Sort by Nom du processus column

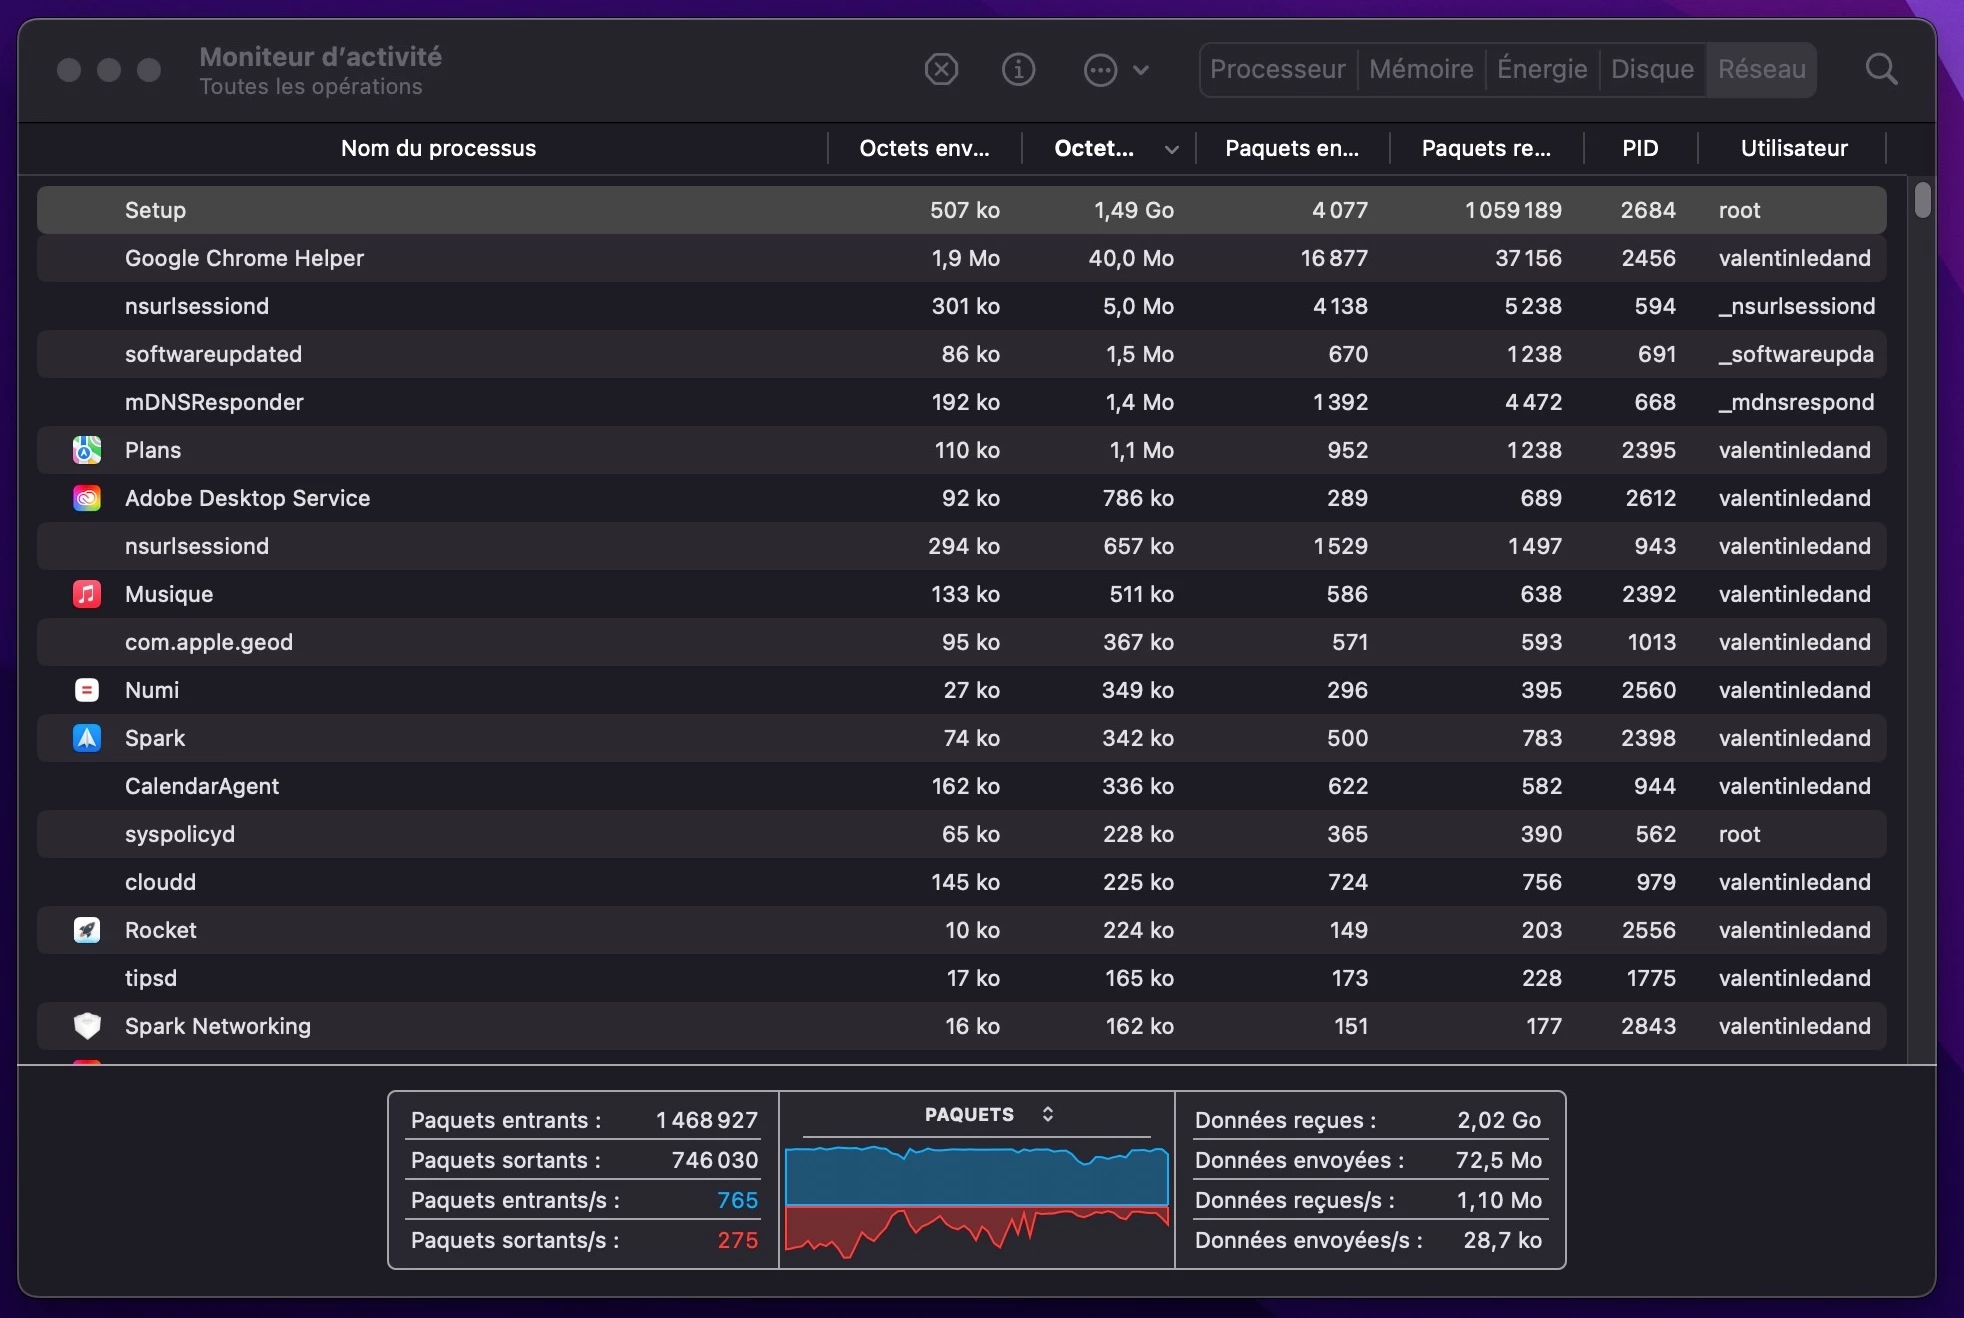[x=438, y=149]
